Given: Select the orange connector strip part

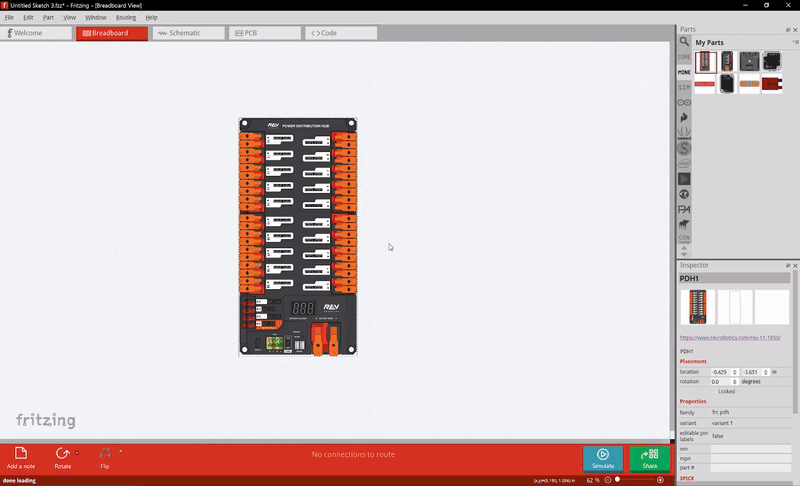Looking at the screenshot, I should click(749, 84).
